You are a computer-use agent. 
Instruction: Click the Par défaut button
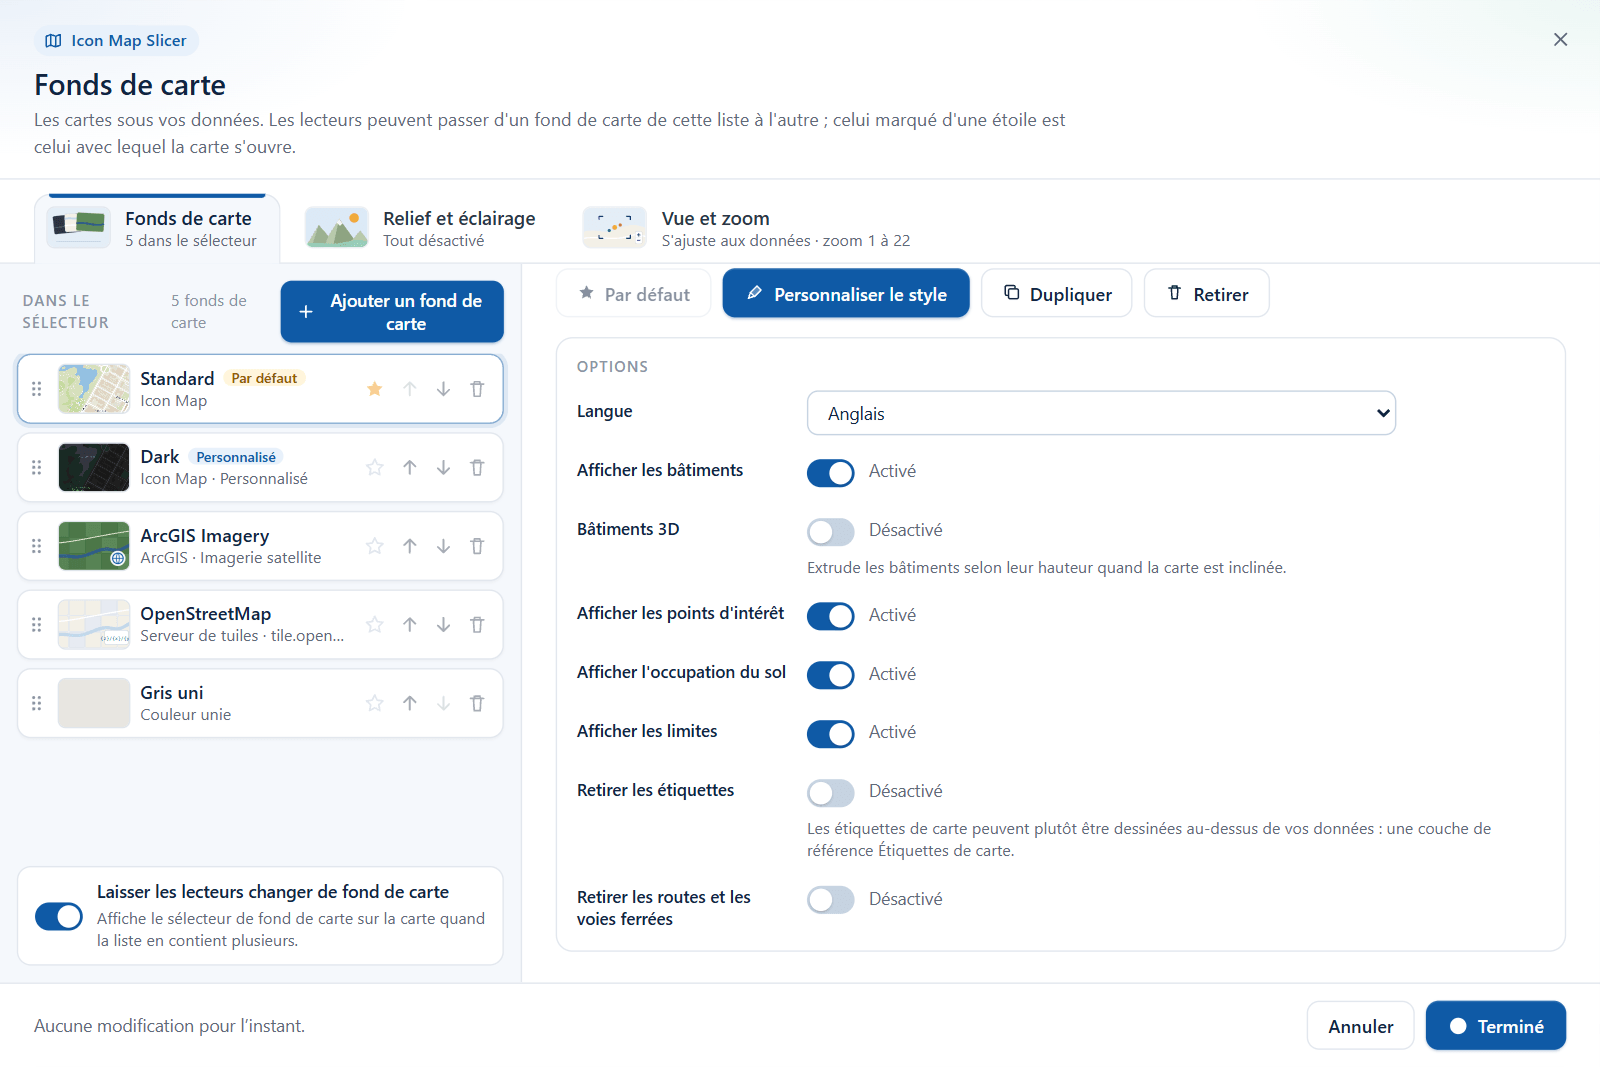click(x=634, y=294)
